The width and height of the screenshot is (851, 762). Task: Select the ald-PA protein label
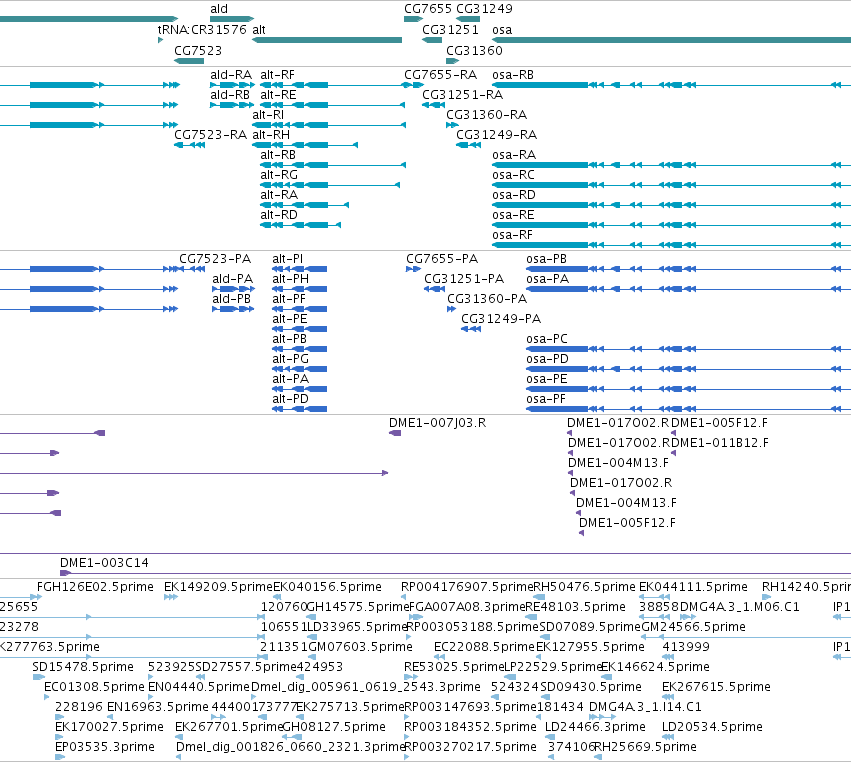(232, 279)
